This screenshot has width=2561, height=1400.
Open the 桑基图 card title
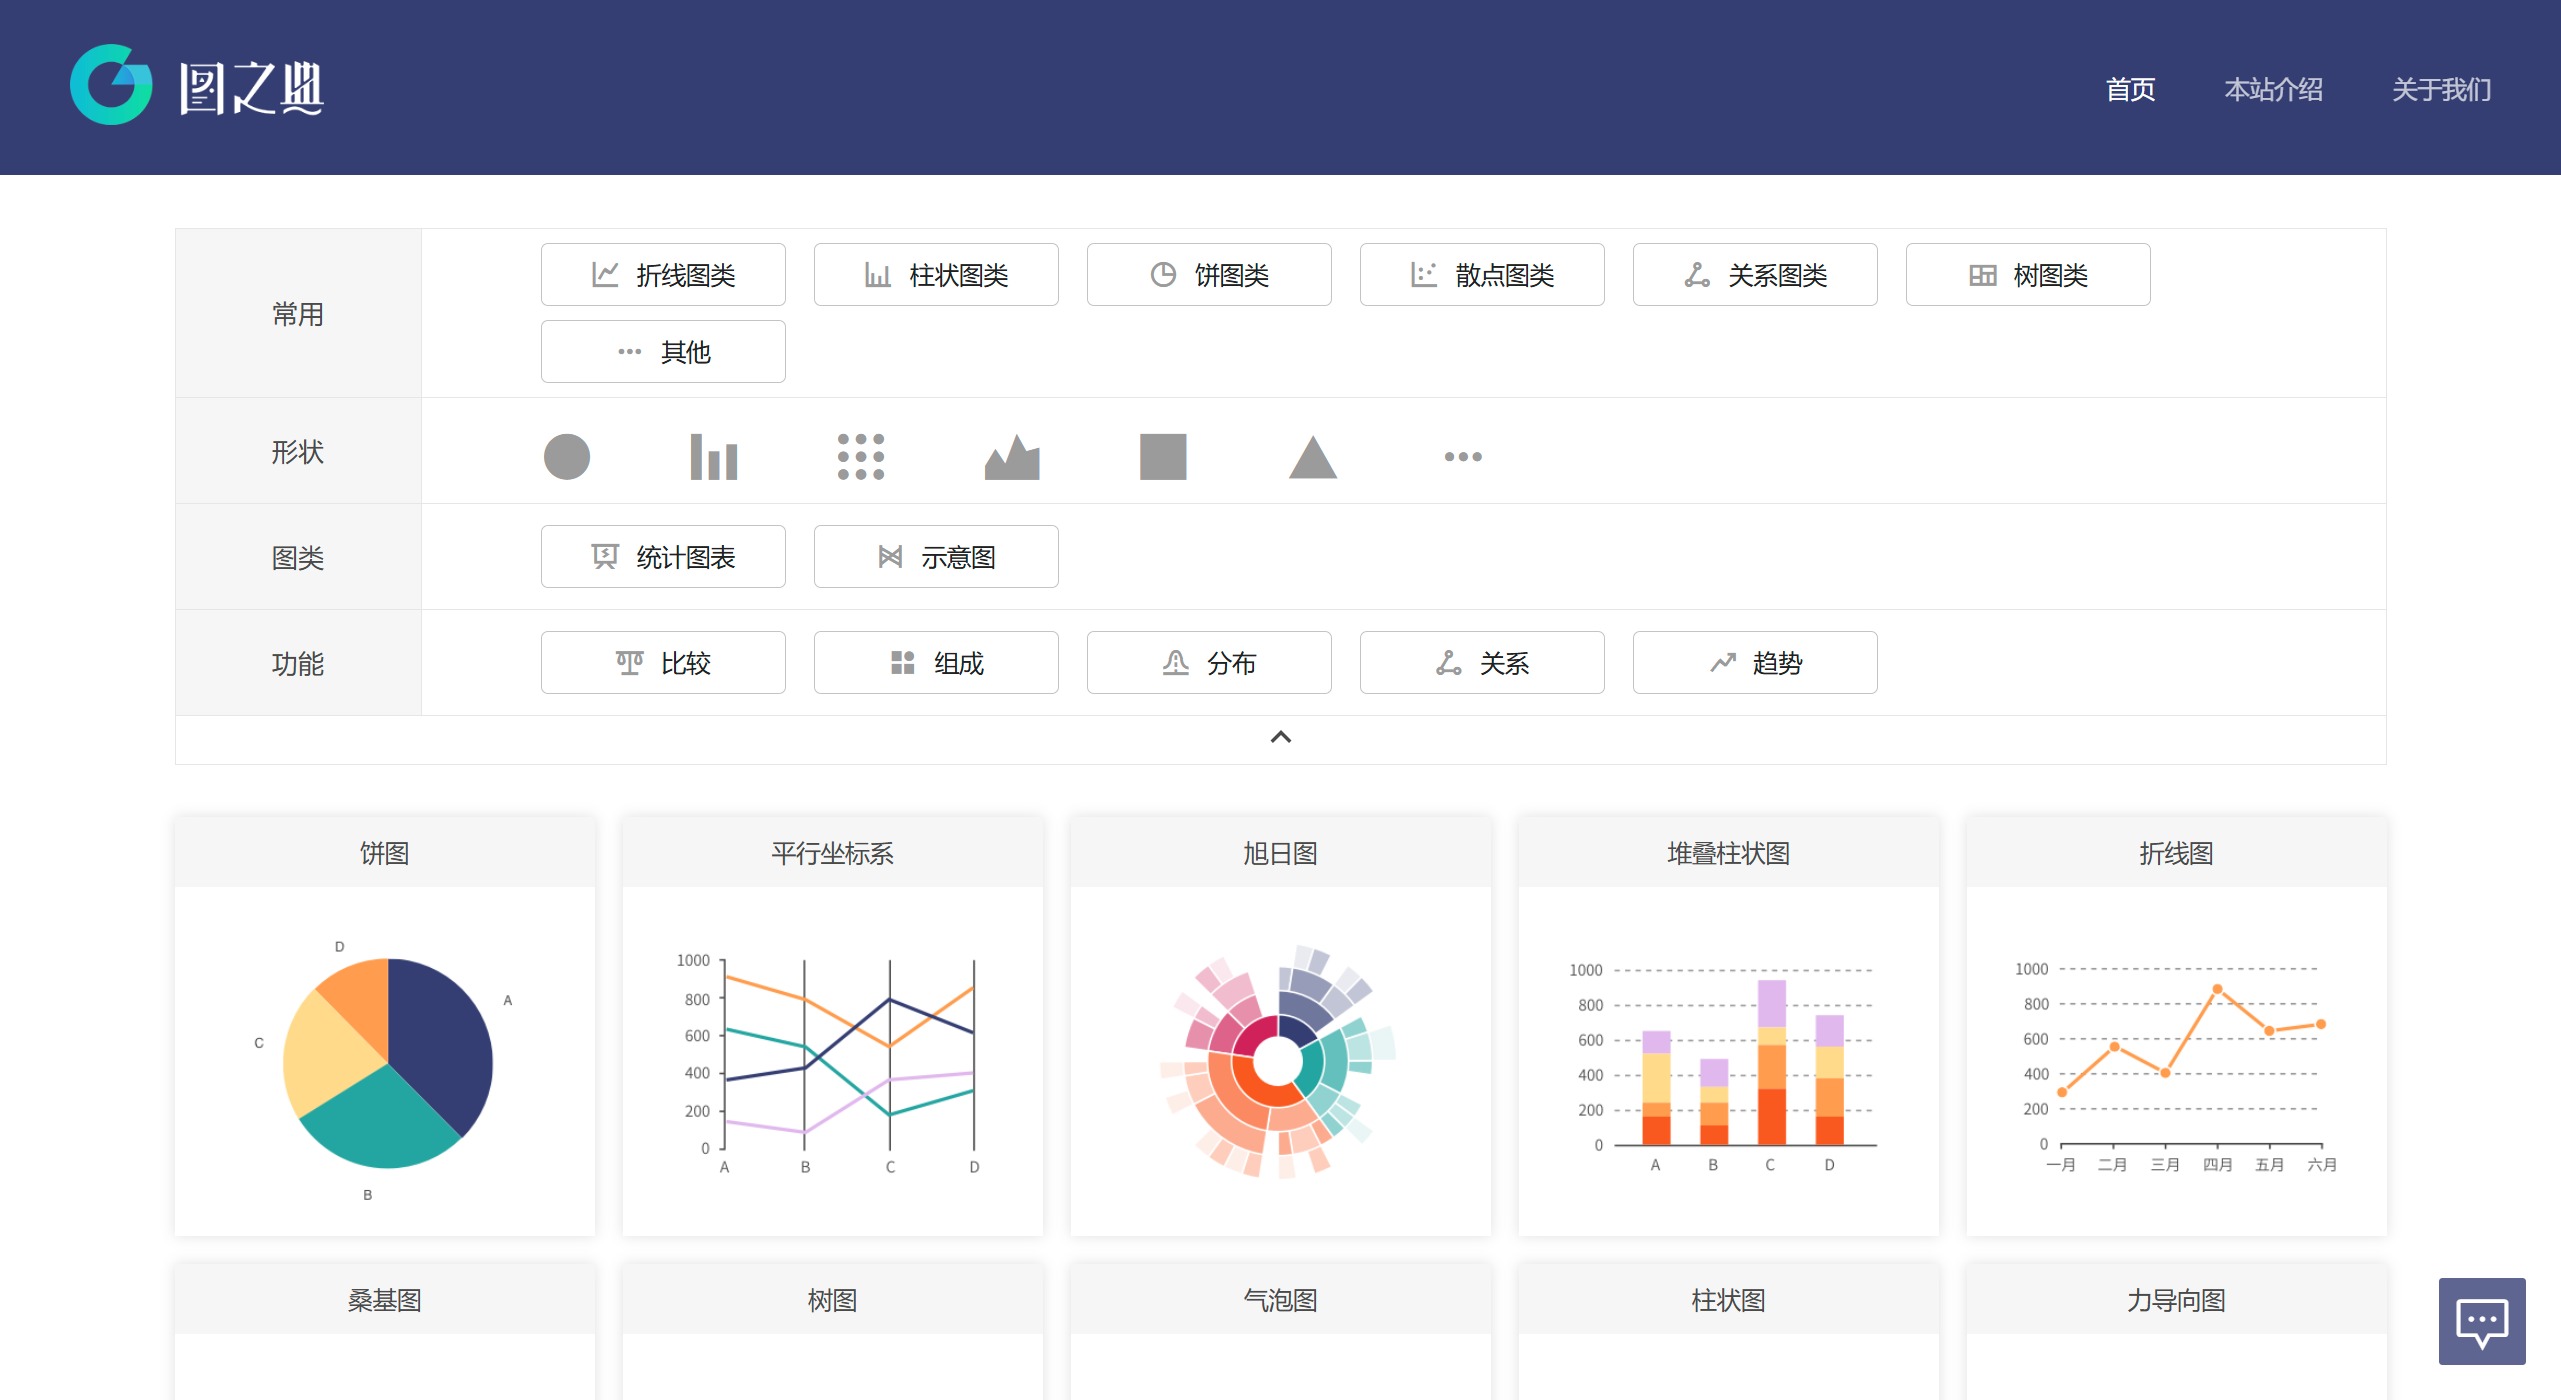385,1300
